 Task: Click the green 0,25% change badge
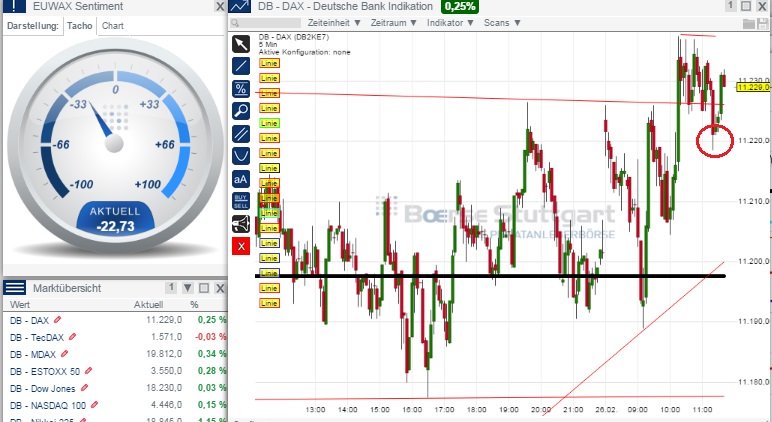460,6
